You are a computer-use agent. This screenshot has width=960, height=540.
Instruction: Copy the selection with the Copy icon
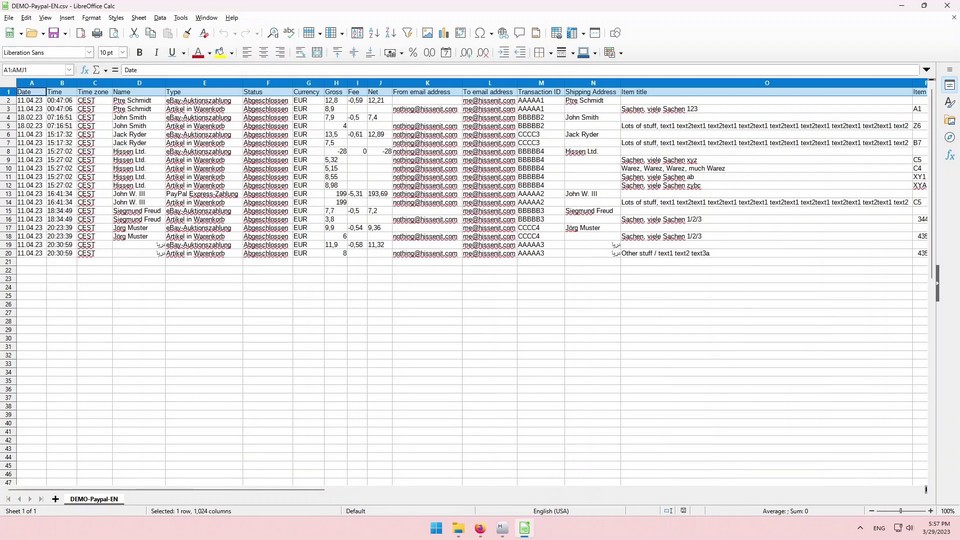click(x=150, y=33)
